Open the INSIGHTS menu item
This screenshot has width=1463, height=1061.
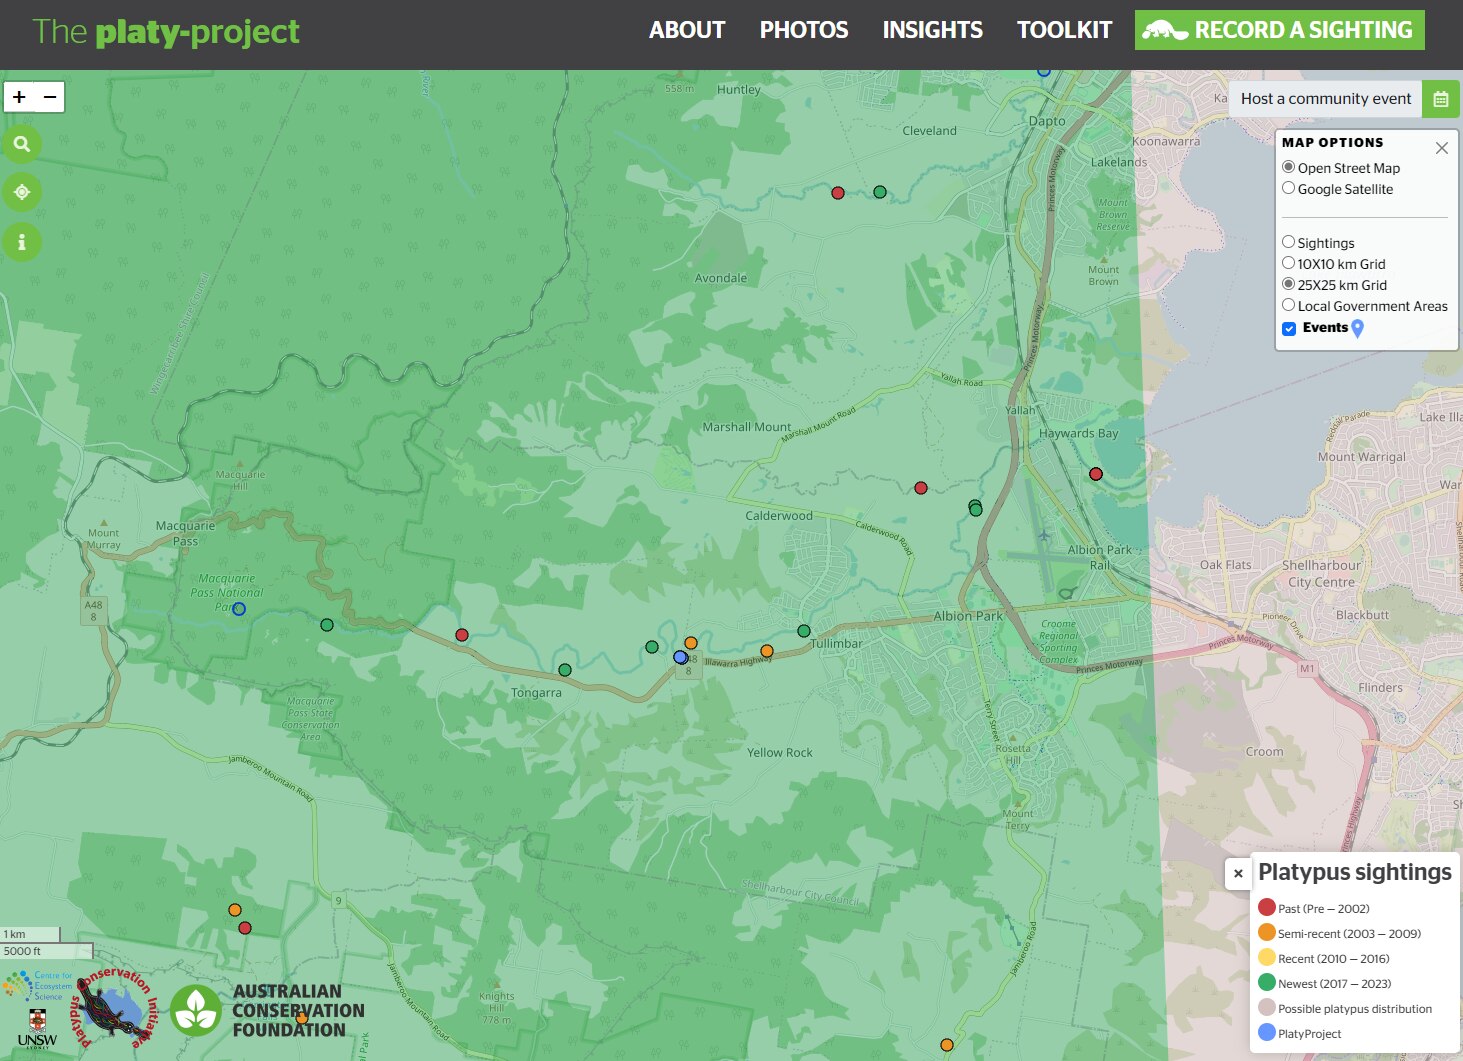pos(931,30)
